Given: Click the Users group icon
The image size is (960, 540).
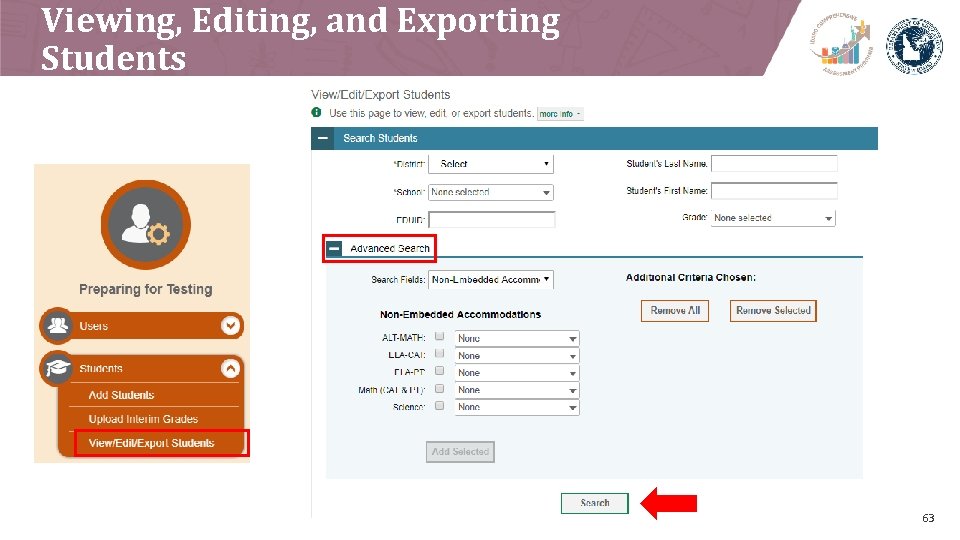Looking at the screenshot, I should 58,325.
